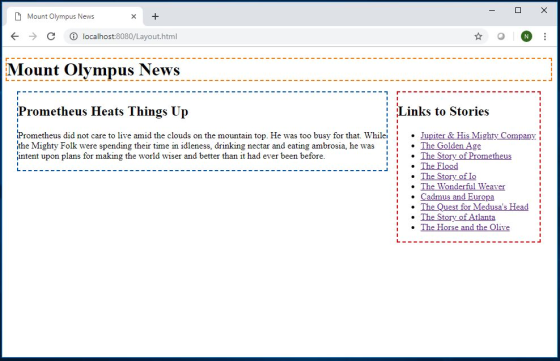Open The Horse and the Olive link
This screenshot has width=560, height=361.
(x=465, y=227)
